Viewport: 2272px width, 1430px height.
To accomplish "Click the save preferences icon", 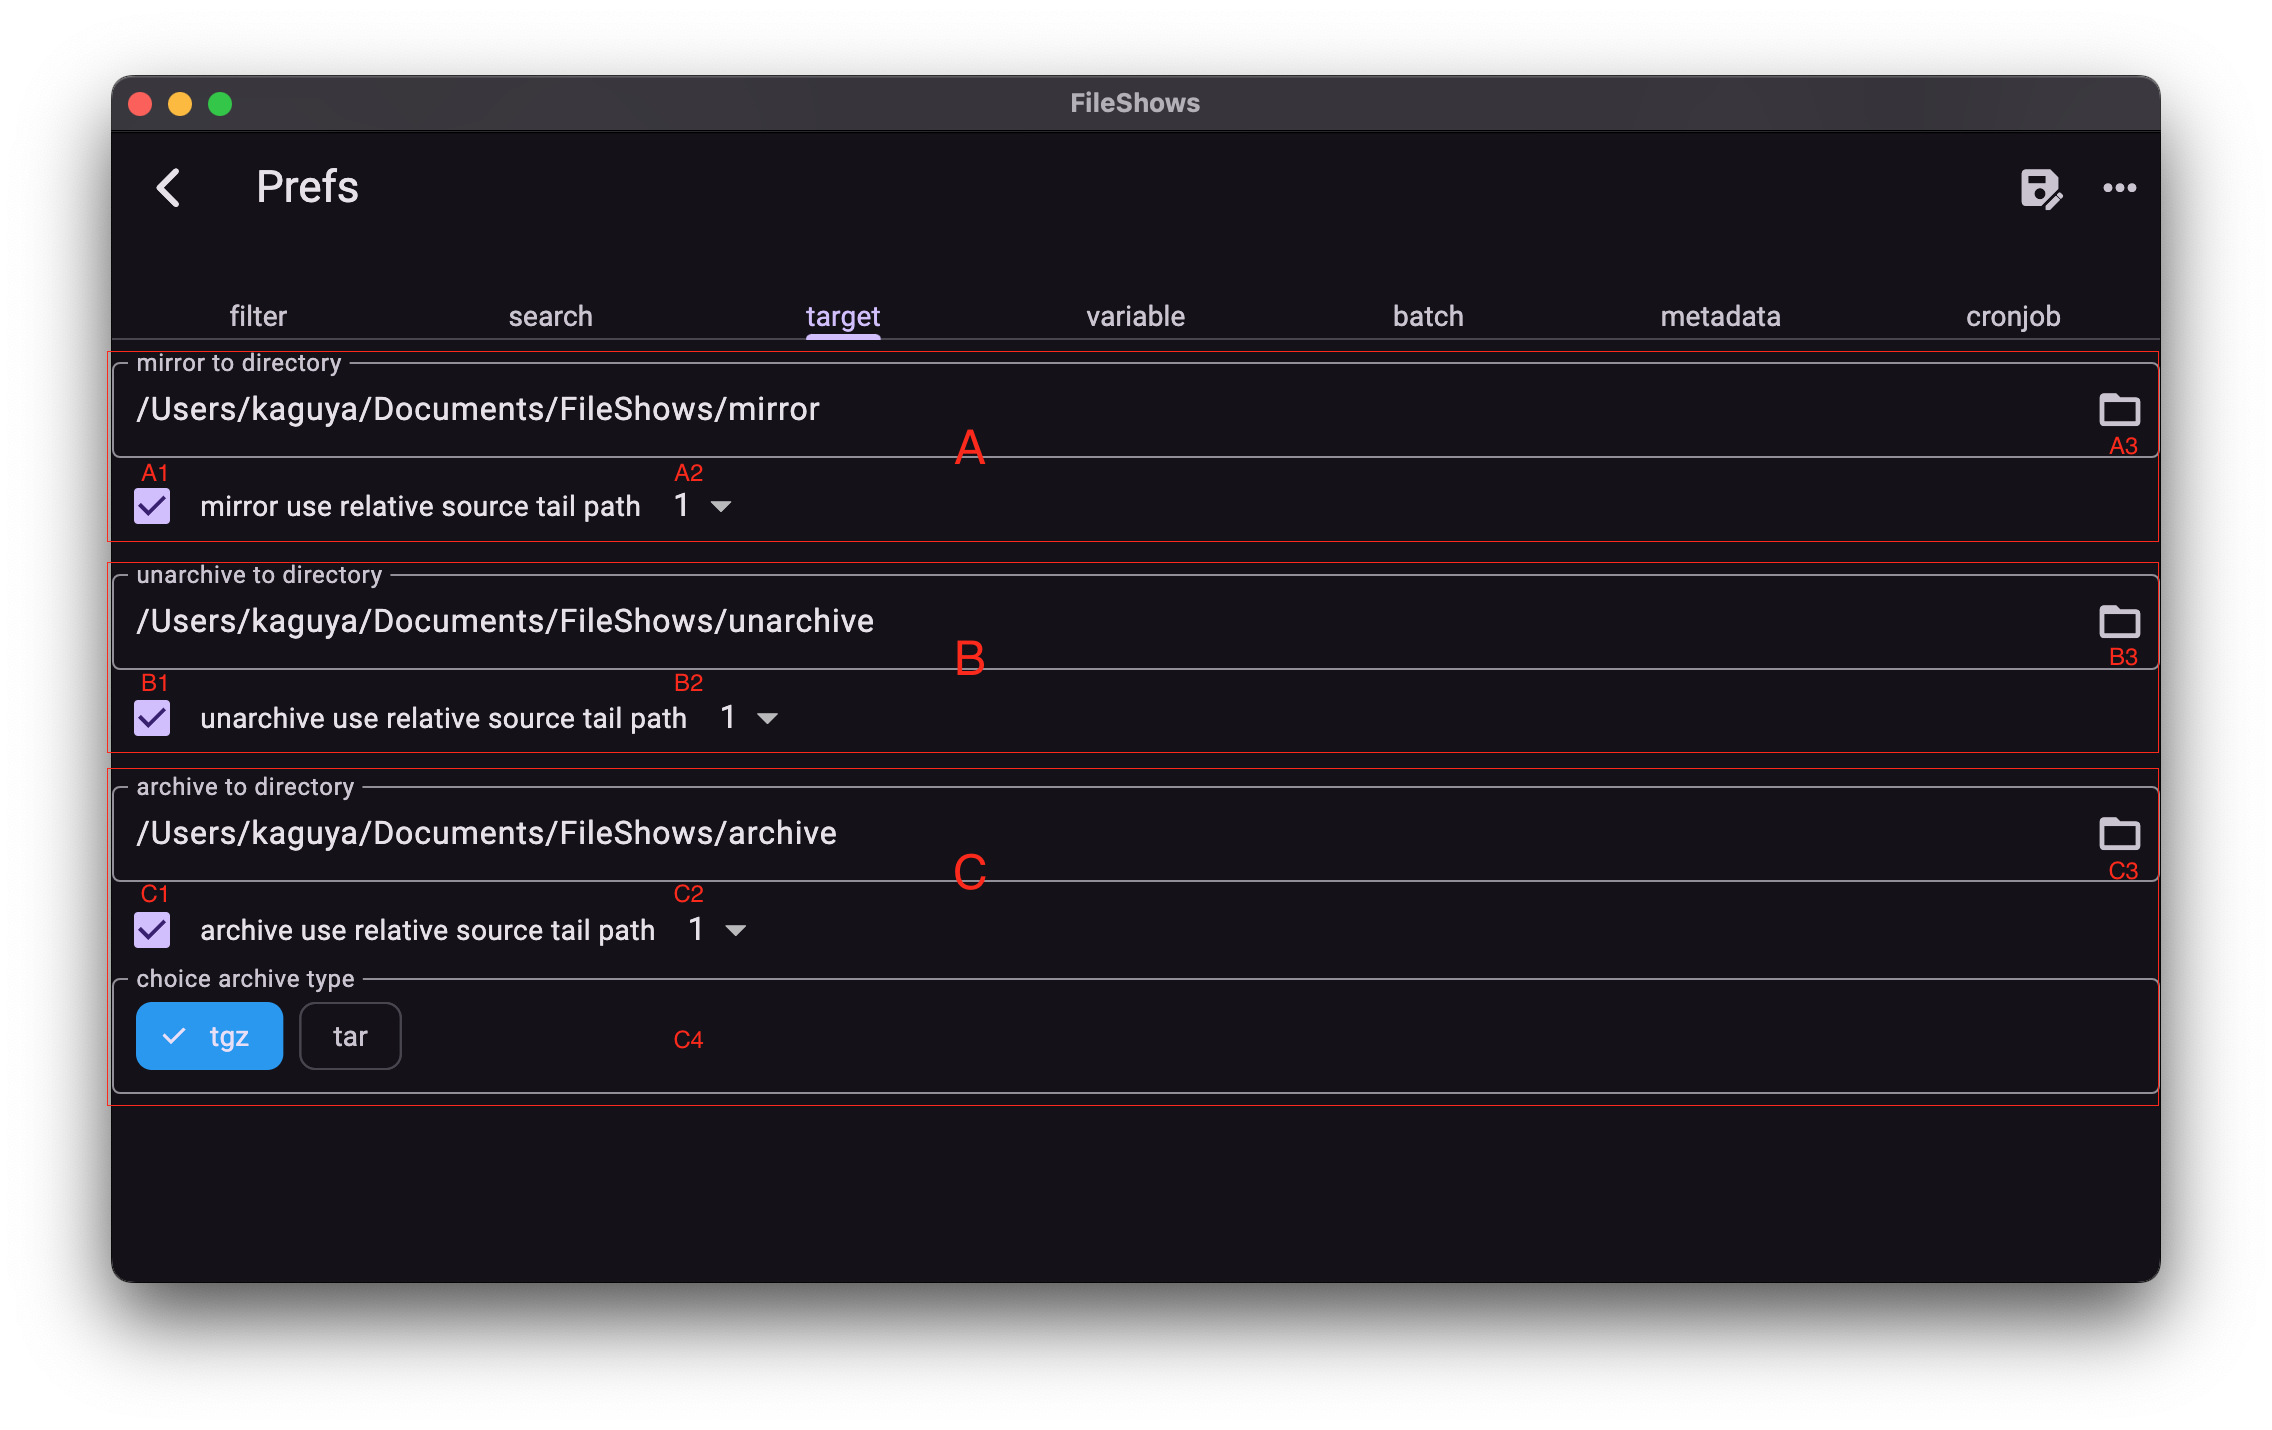I will coord(2039,190).
